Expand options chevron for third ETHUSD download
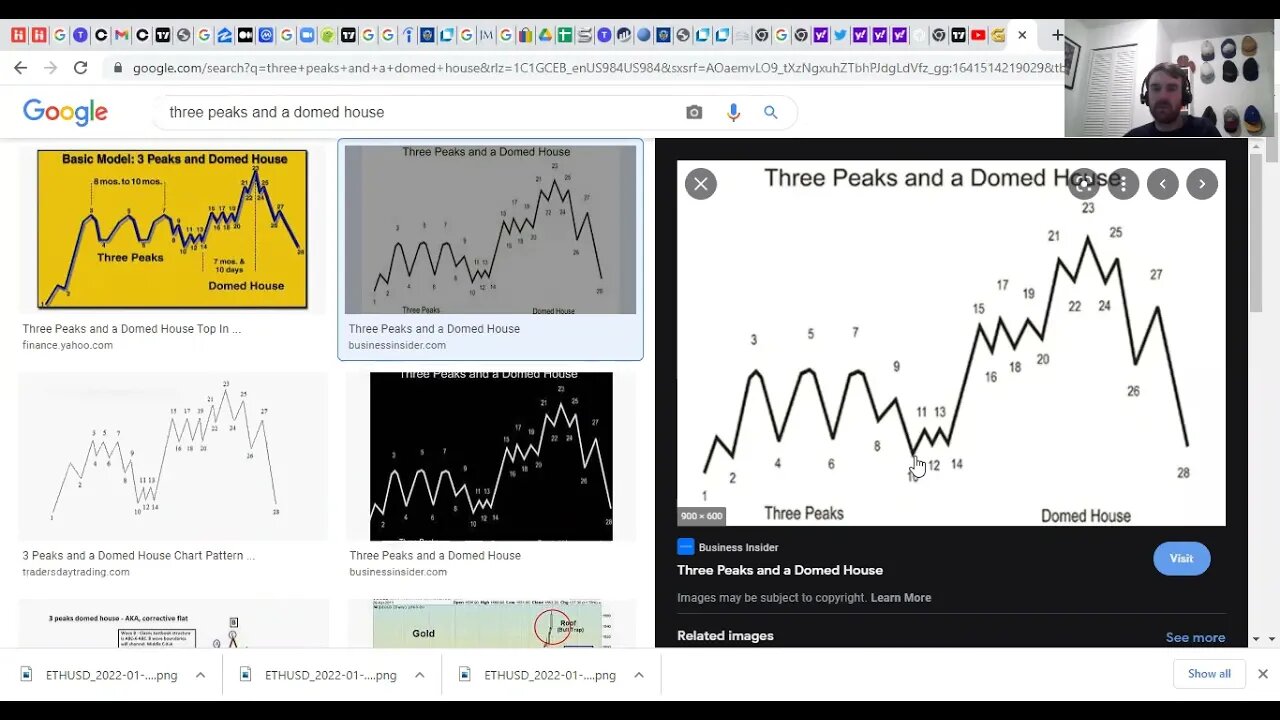1280x720 pixels. click(x=638, y=675)
